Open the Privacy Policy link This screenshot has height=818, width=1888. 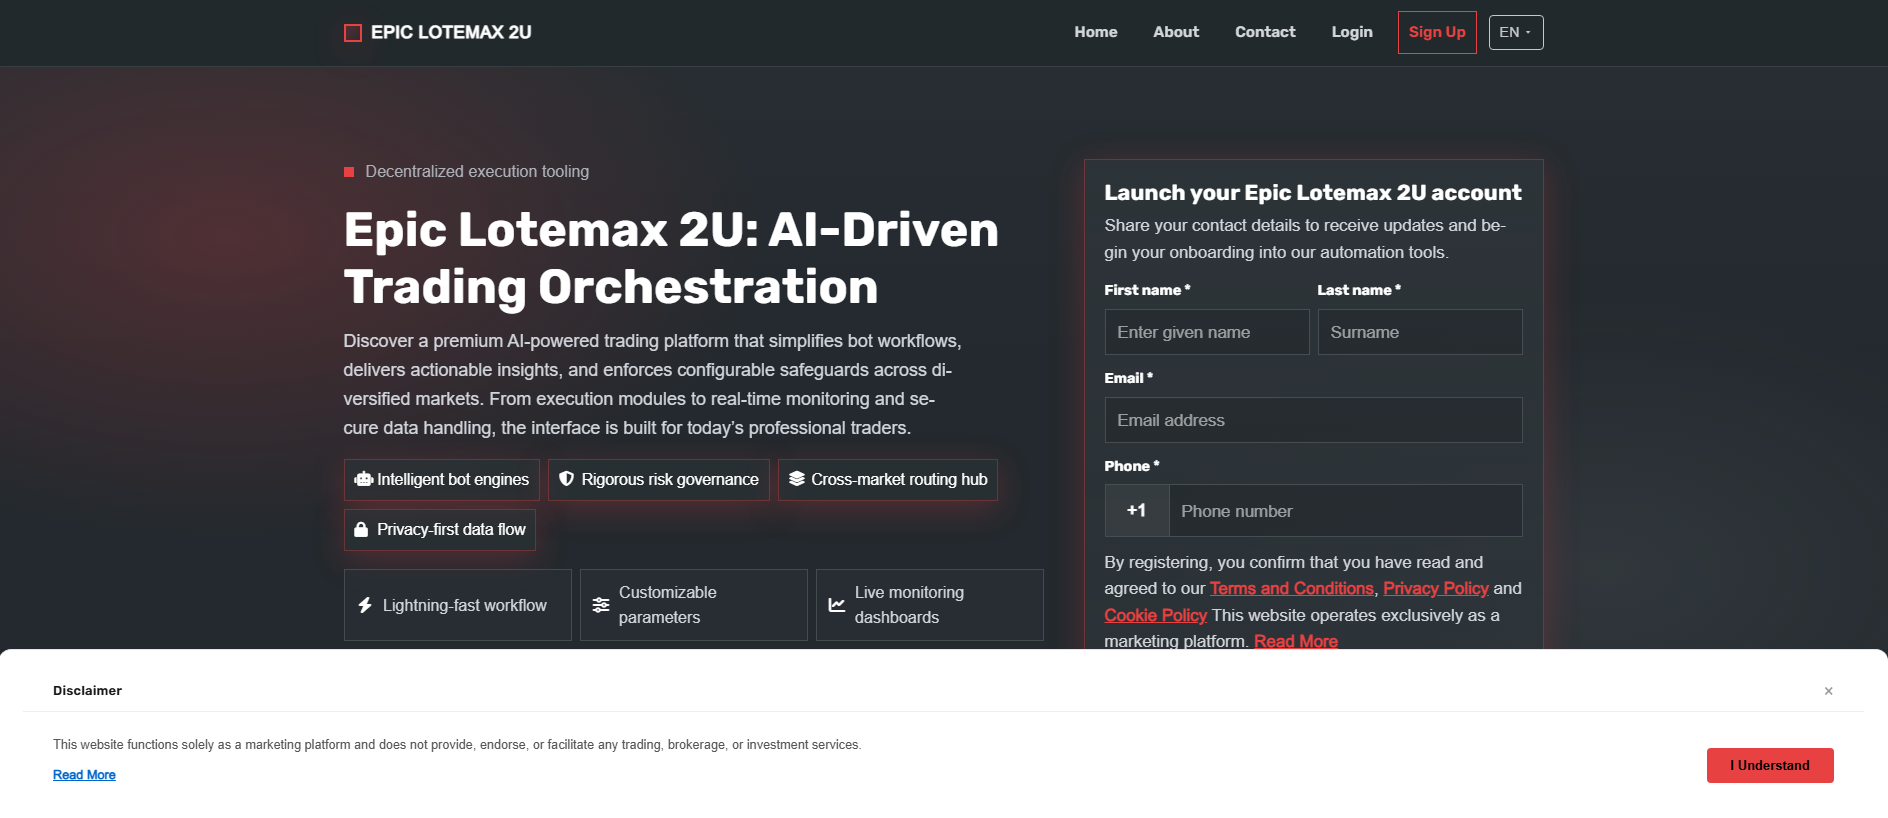pyautogui.click(x=1436, y=588)
